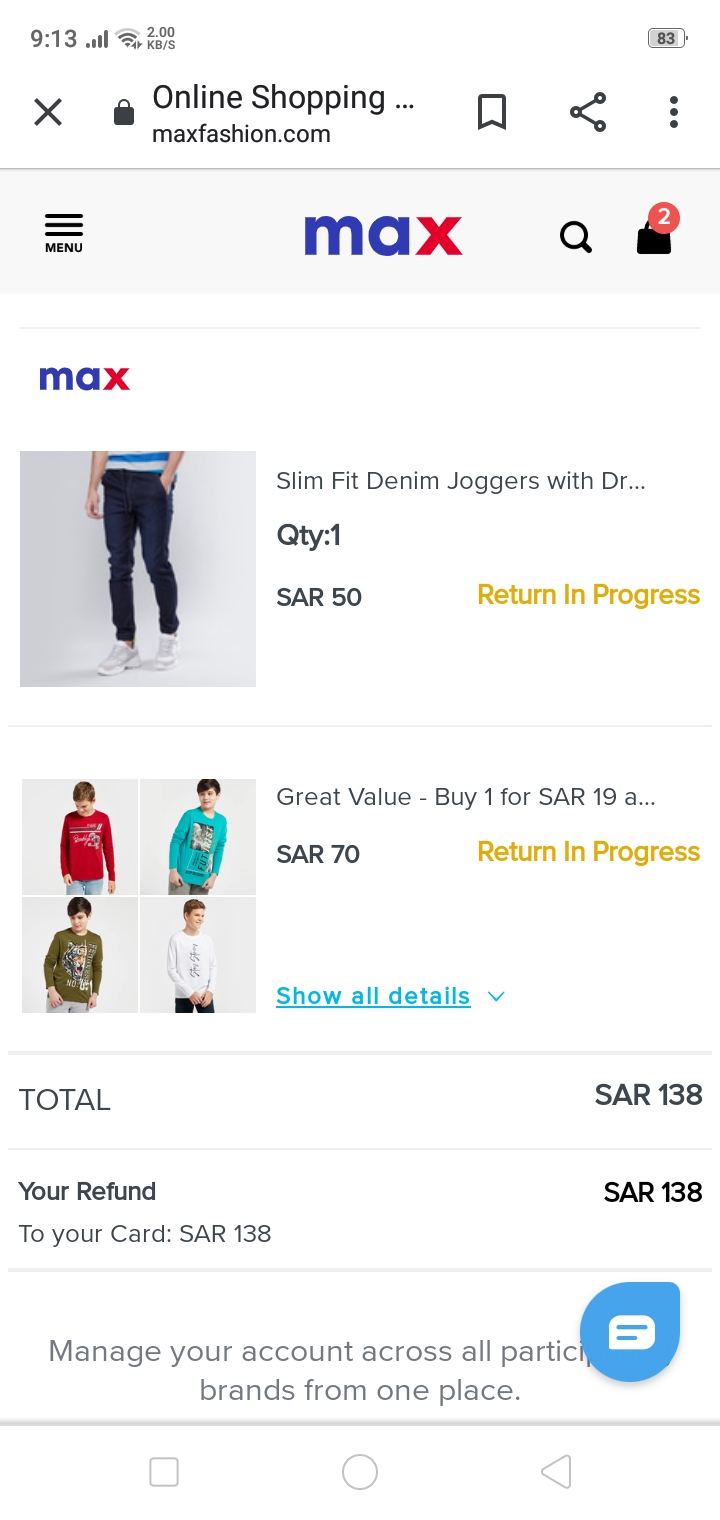720x1520 pixels.
Task: Tap the white long-sleeve shirt thumbnail
Action: (198, 955)
